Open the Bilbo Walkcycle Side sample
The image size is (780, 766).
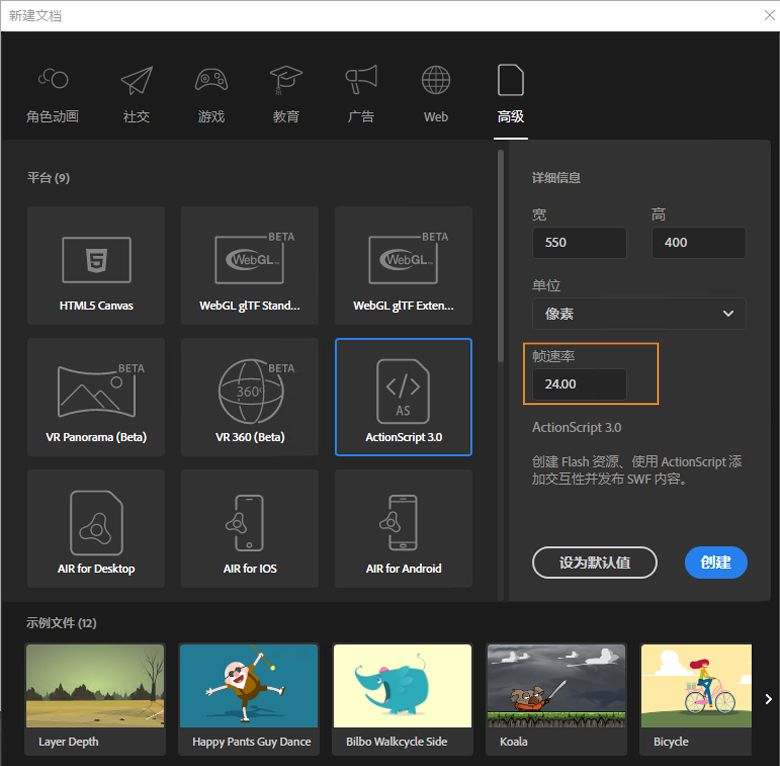pyautogui.click(x=402, y=699)
